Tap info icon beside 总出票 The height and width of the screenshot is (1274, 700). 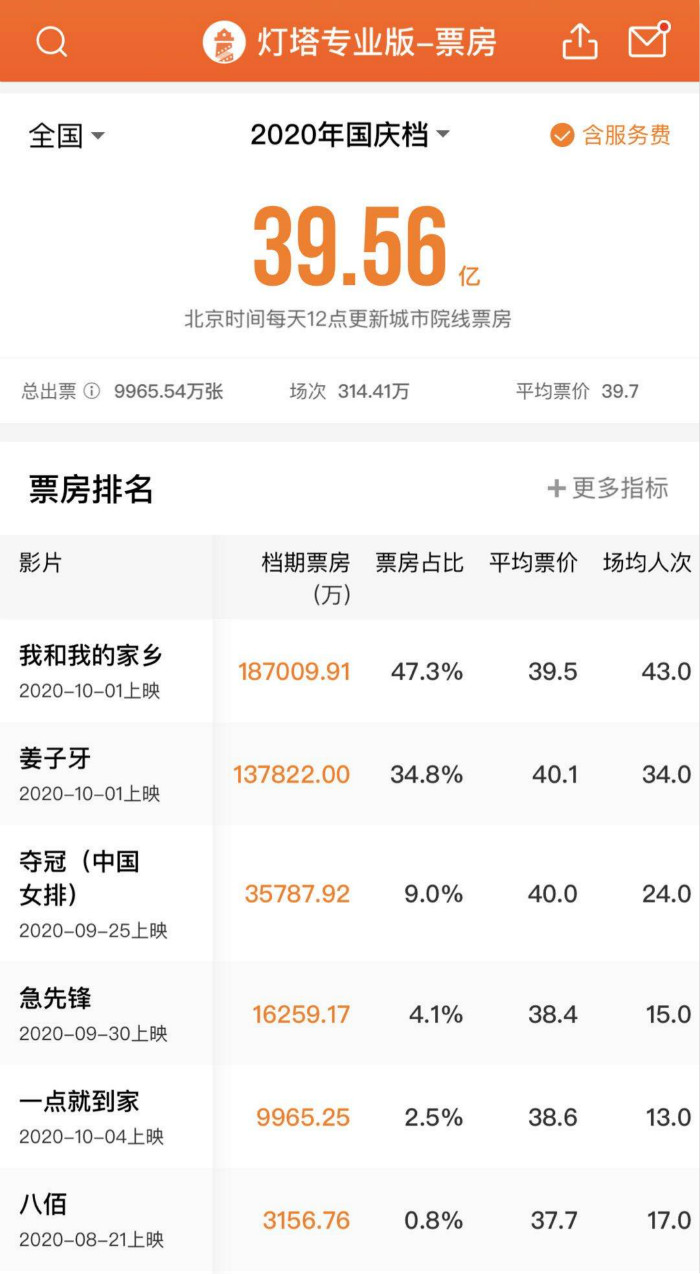[92, 391]
